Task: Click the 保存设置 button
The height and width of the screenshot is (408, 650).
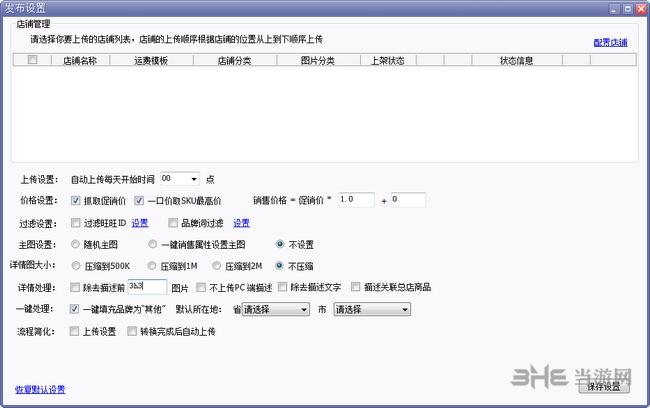Action: pos(604,386)
